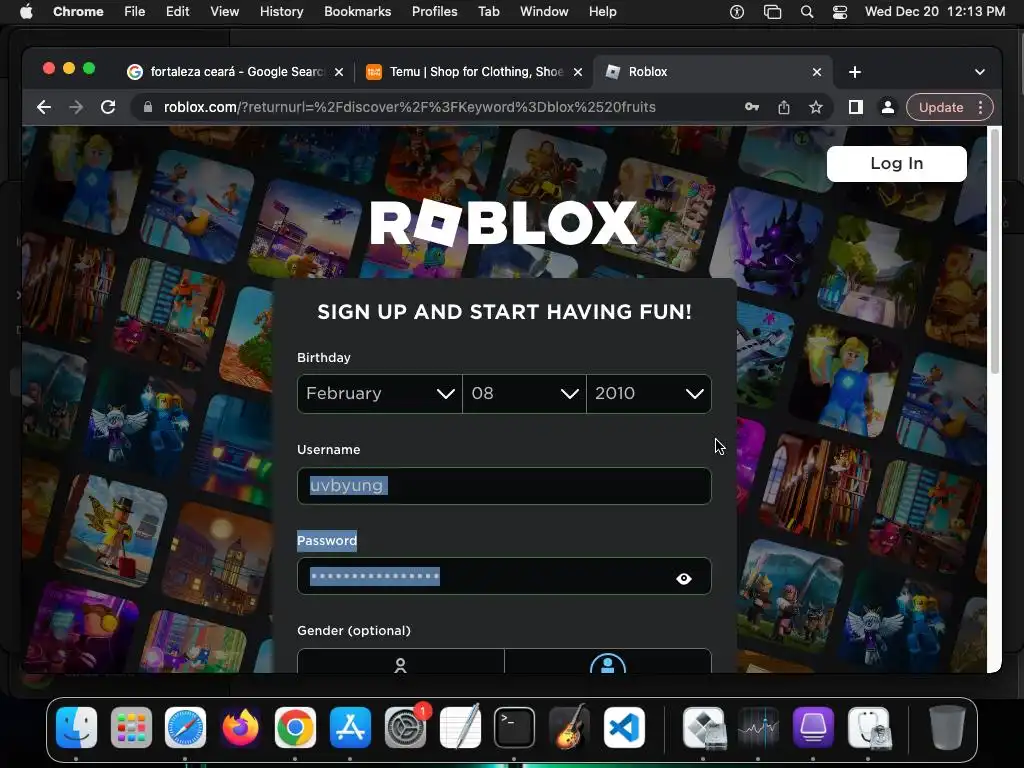The width and height of the screenshot is (1024, 768).
Task: Close the Temu tab
Action: coord(578,72)
